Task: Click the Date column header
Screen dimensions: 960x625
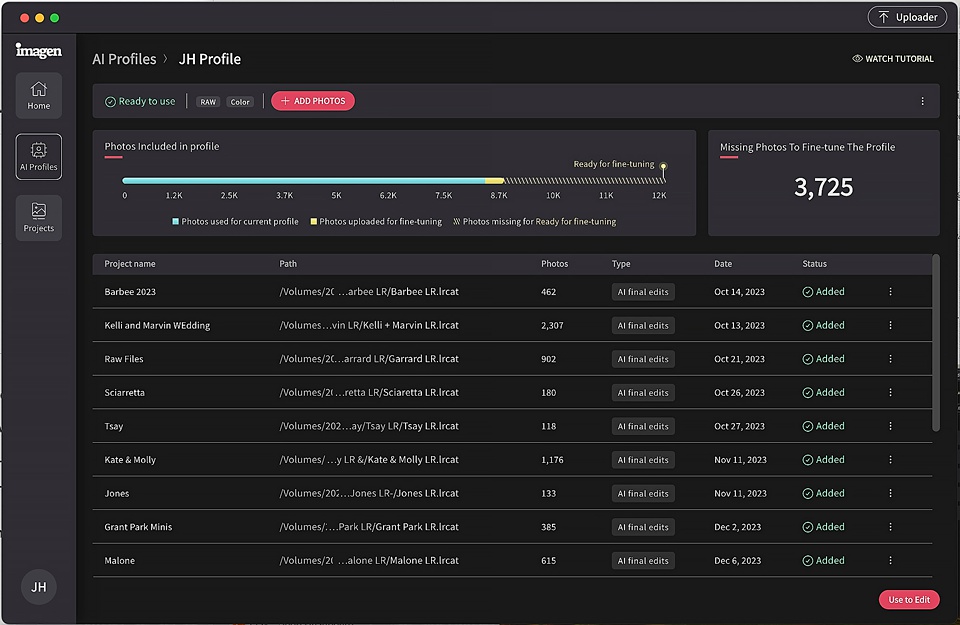Action: 723,264
